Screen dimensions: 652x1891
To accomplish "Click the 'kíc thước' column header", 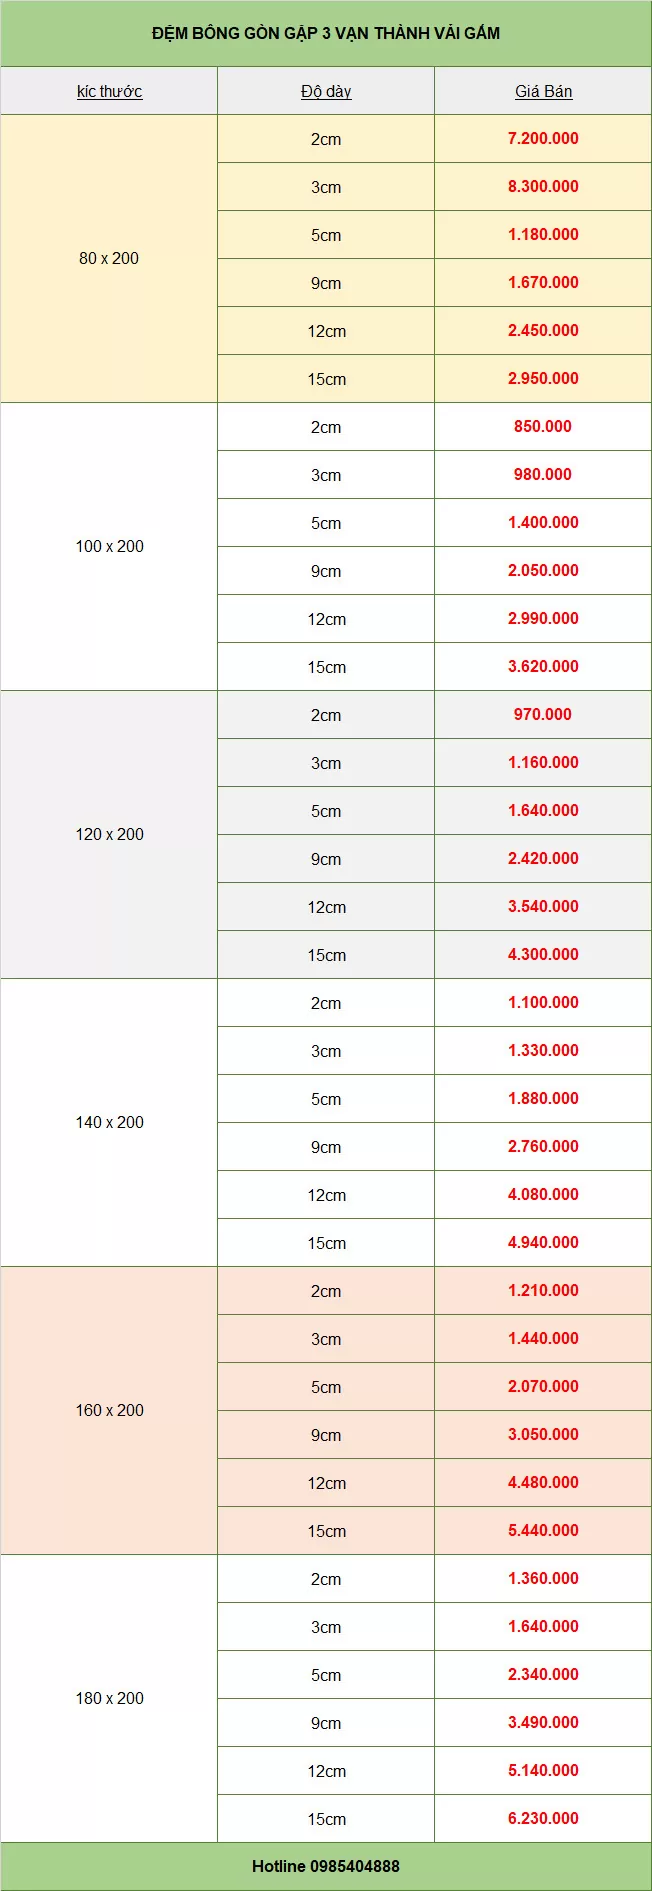I will [109, 91].
